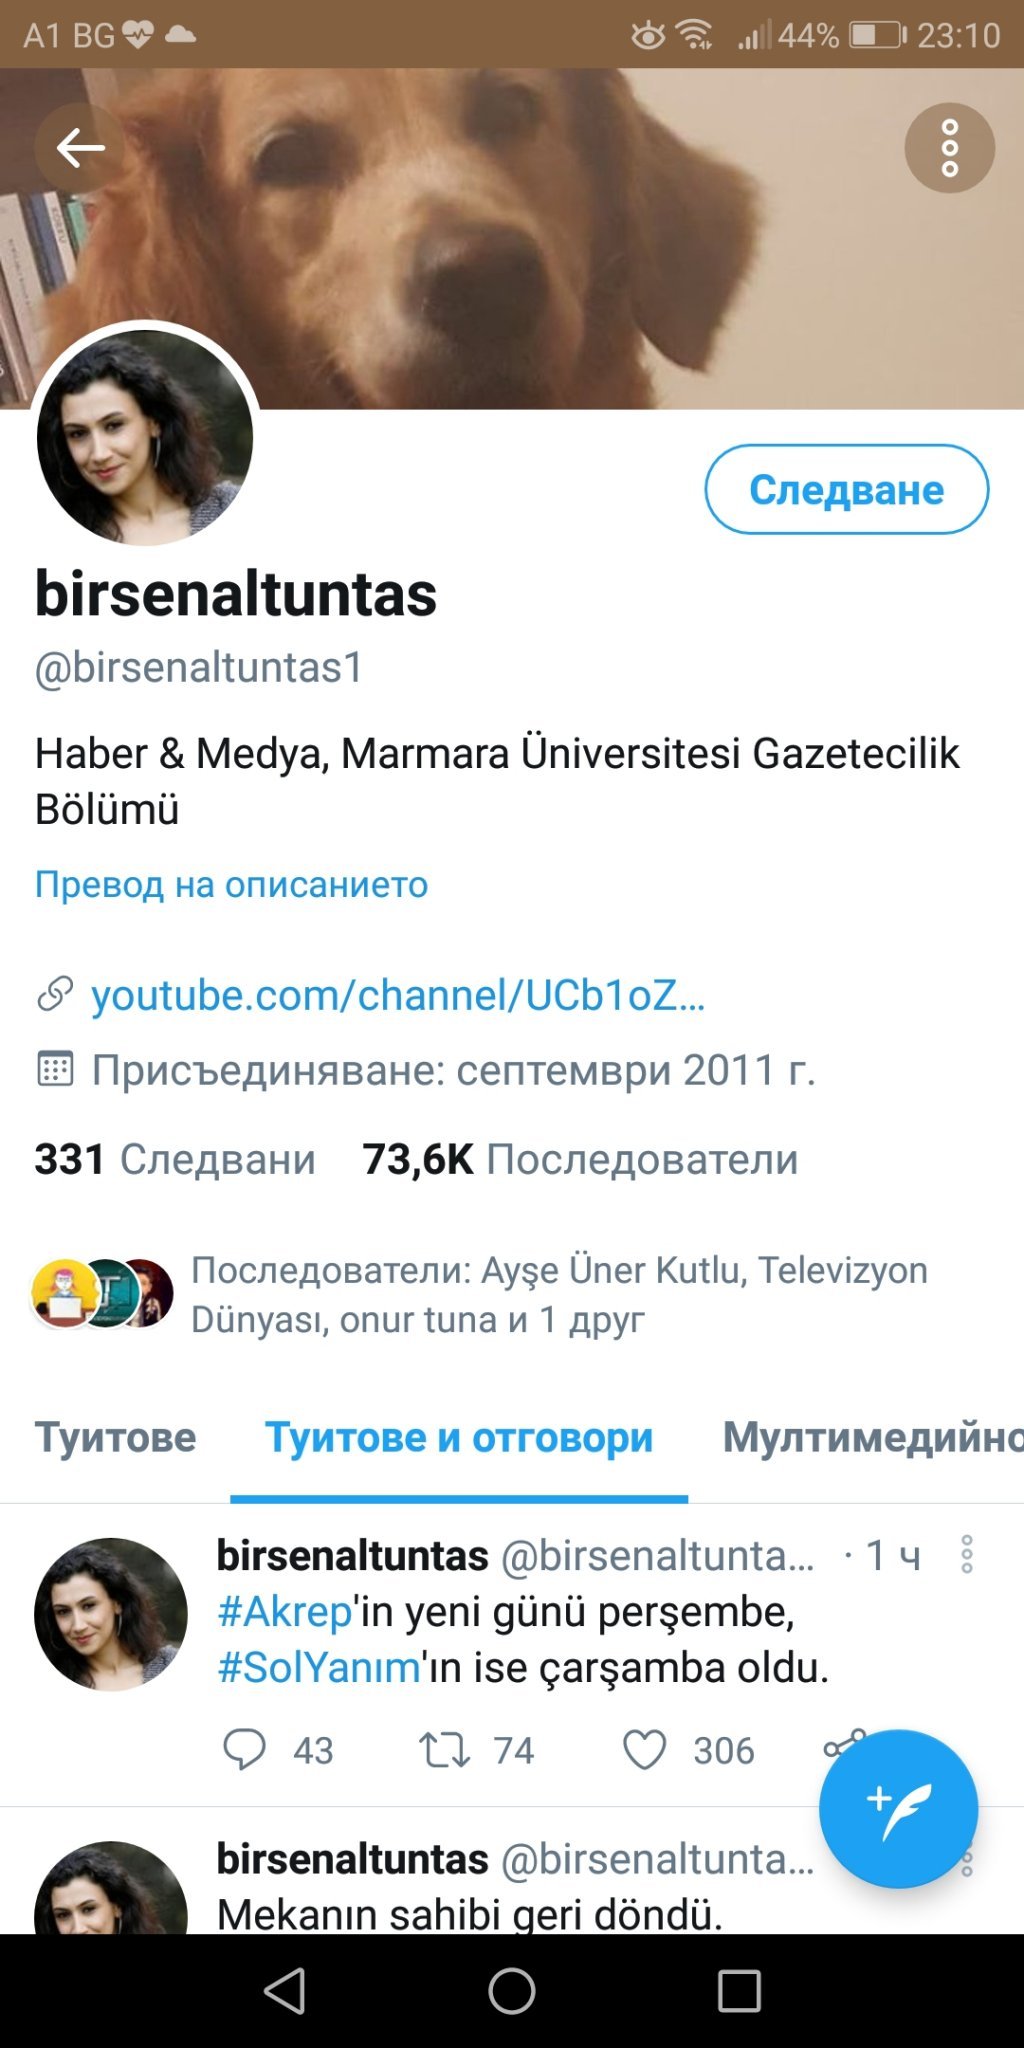Open the youtube.com channel link
The image size is (1024, 2048).
pyautogui.click(x=398, y=995)
